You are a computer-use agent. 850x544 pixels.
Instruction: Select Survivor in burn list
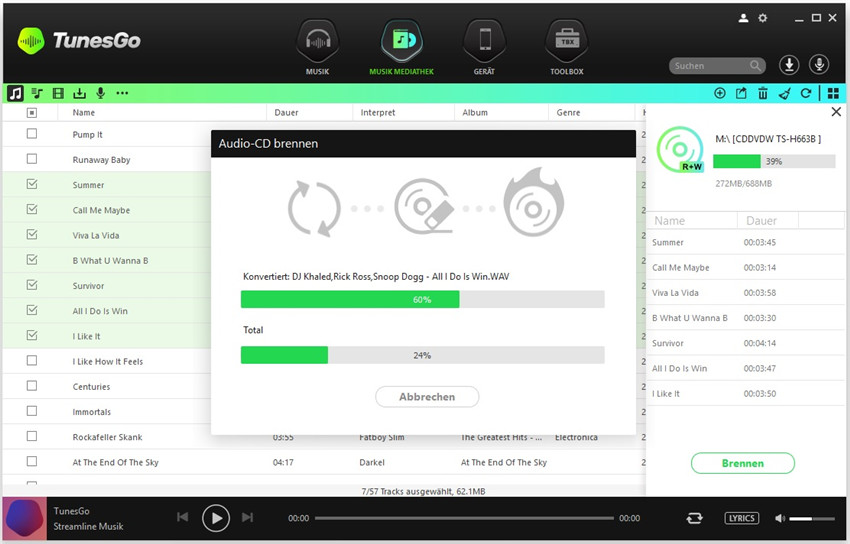pyautogui.click(x=745, y=343)
